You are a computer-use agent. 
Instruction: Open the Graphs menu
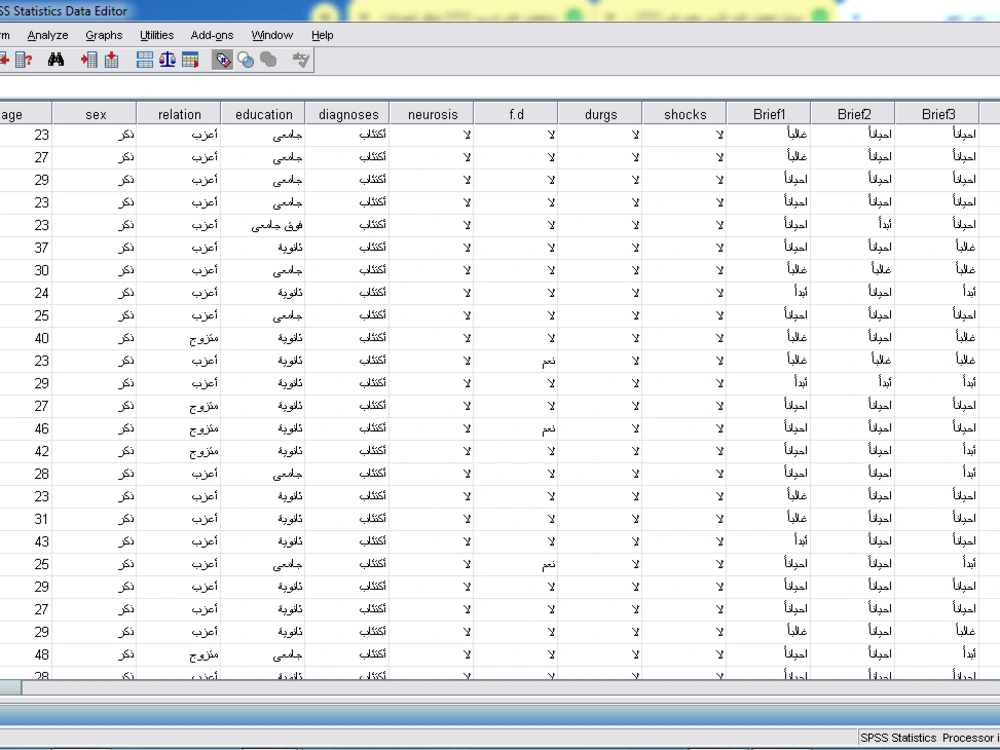click(x=104, y=35)
